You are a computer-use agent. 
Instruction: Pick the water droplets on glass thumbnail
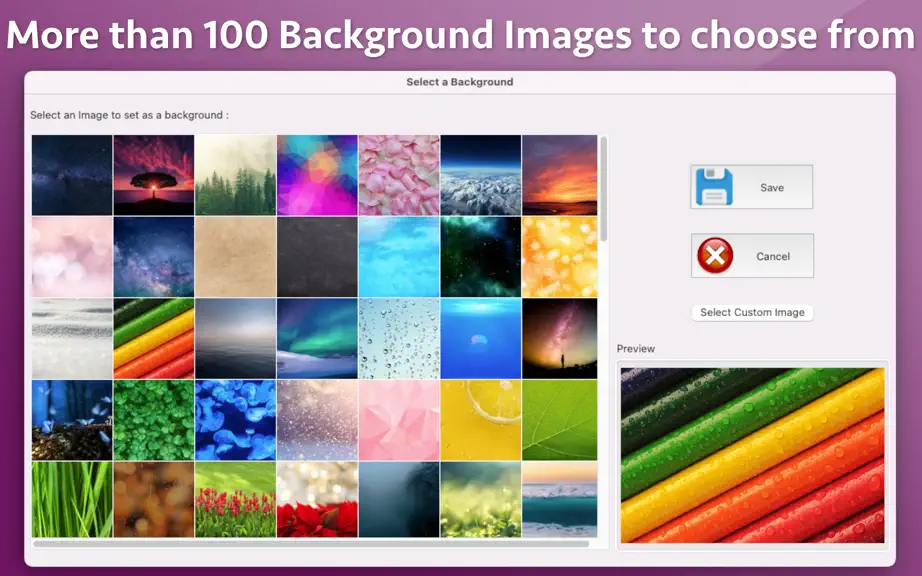tap(399, 339)
